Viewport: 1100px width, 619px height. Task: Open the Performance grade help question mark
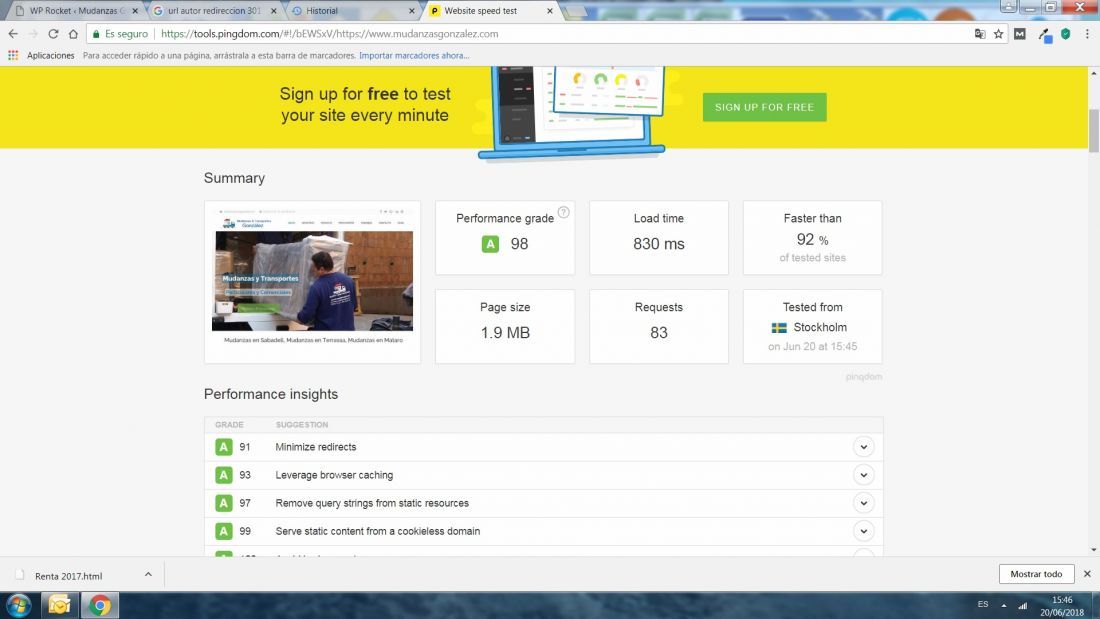click(x=563, y=212)
